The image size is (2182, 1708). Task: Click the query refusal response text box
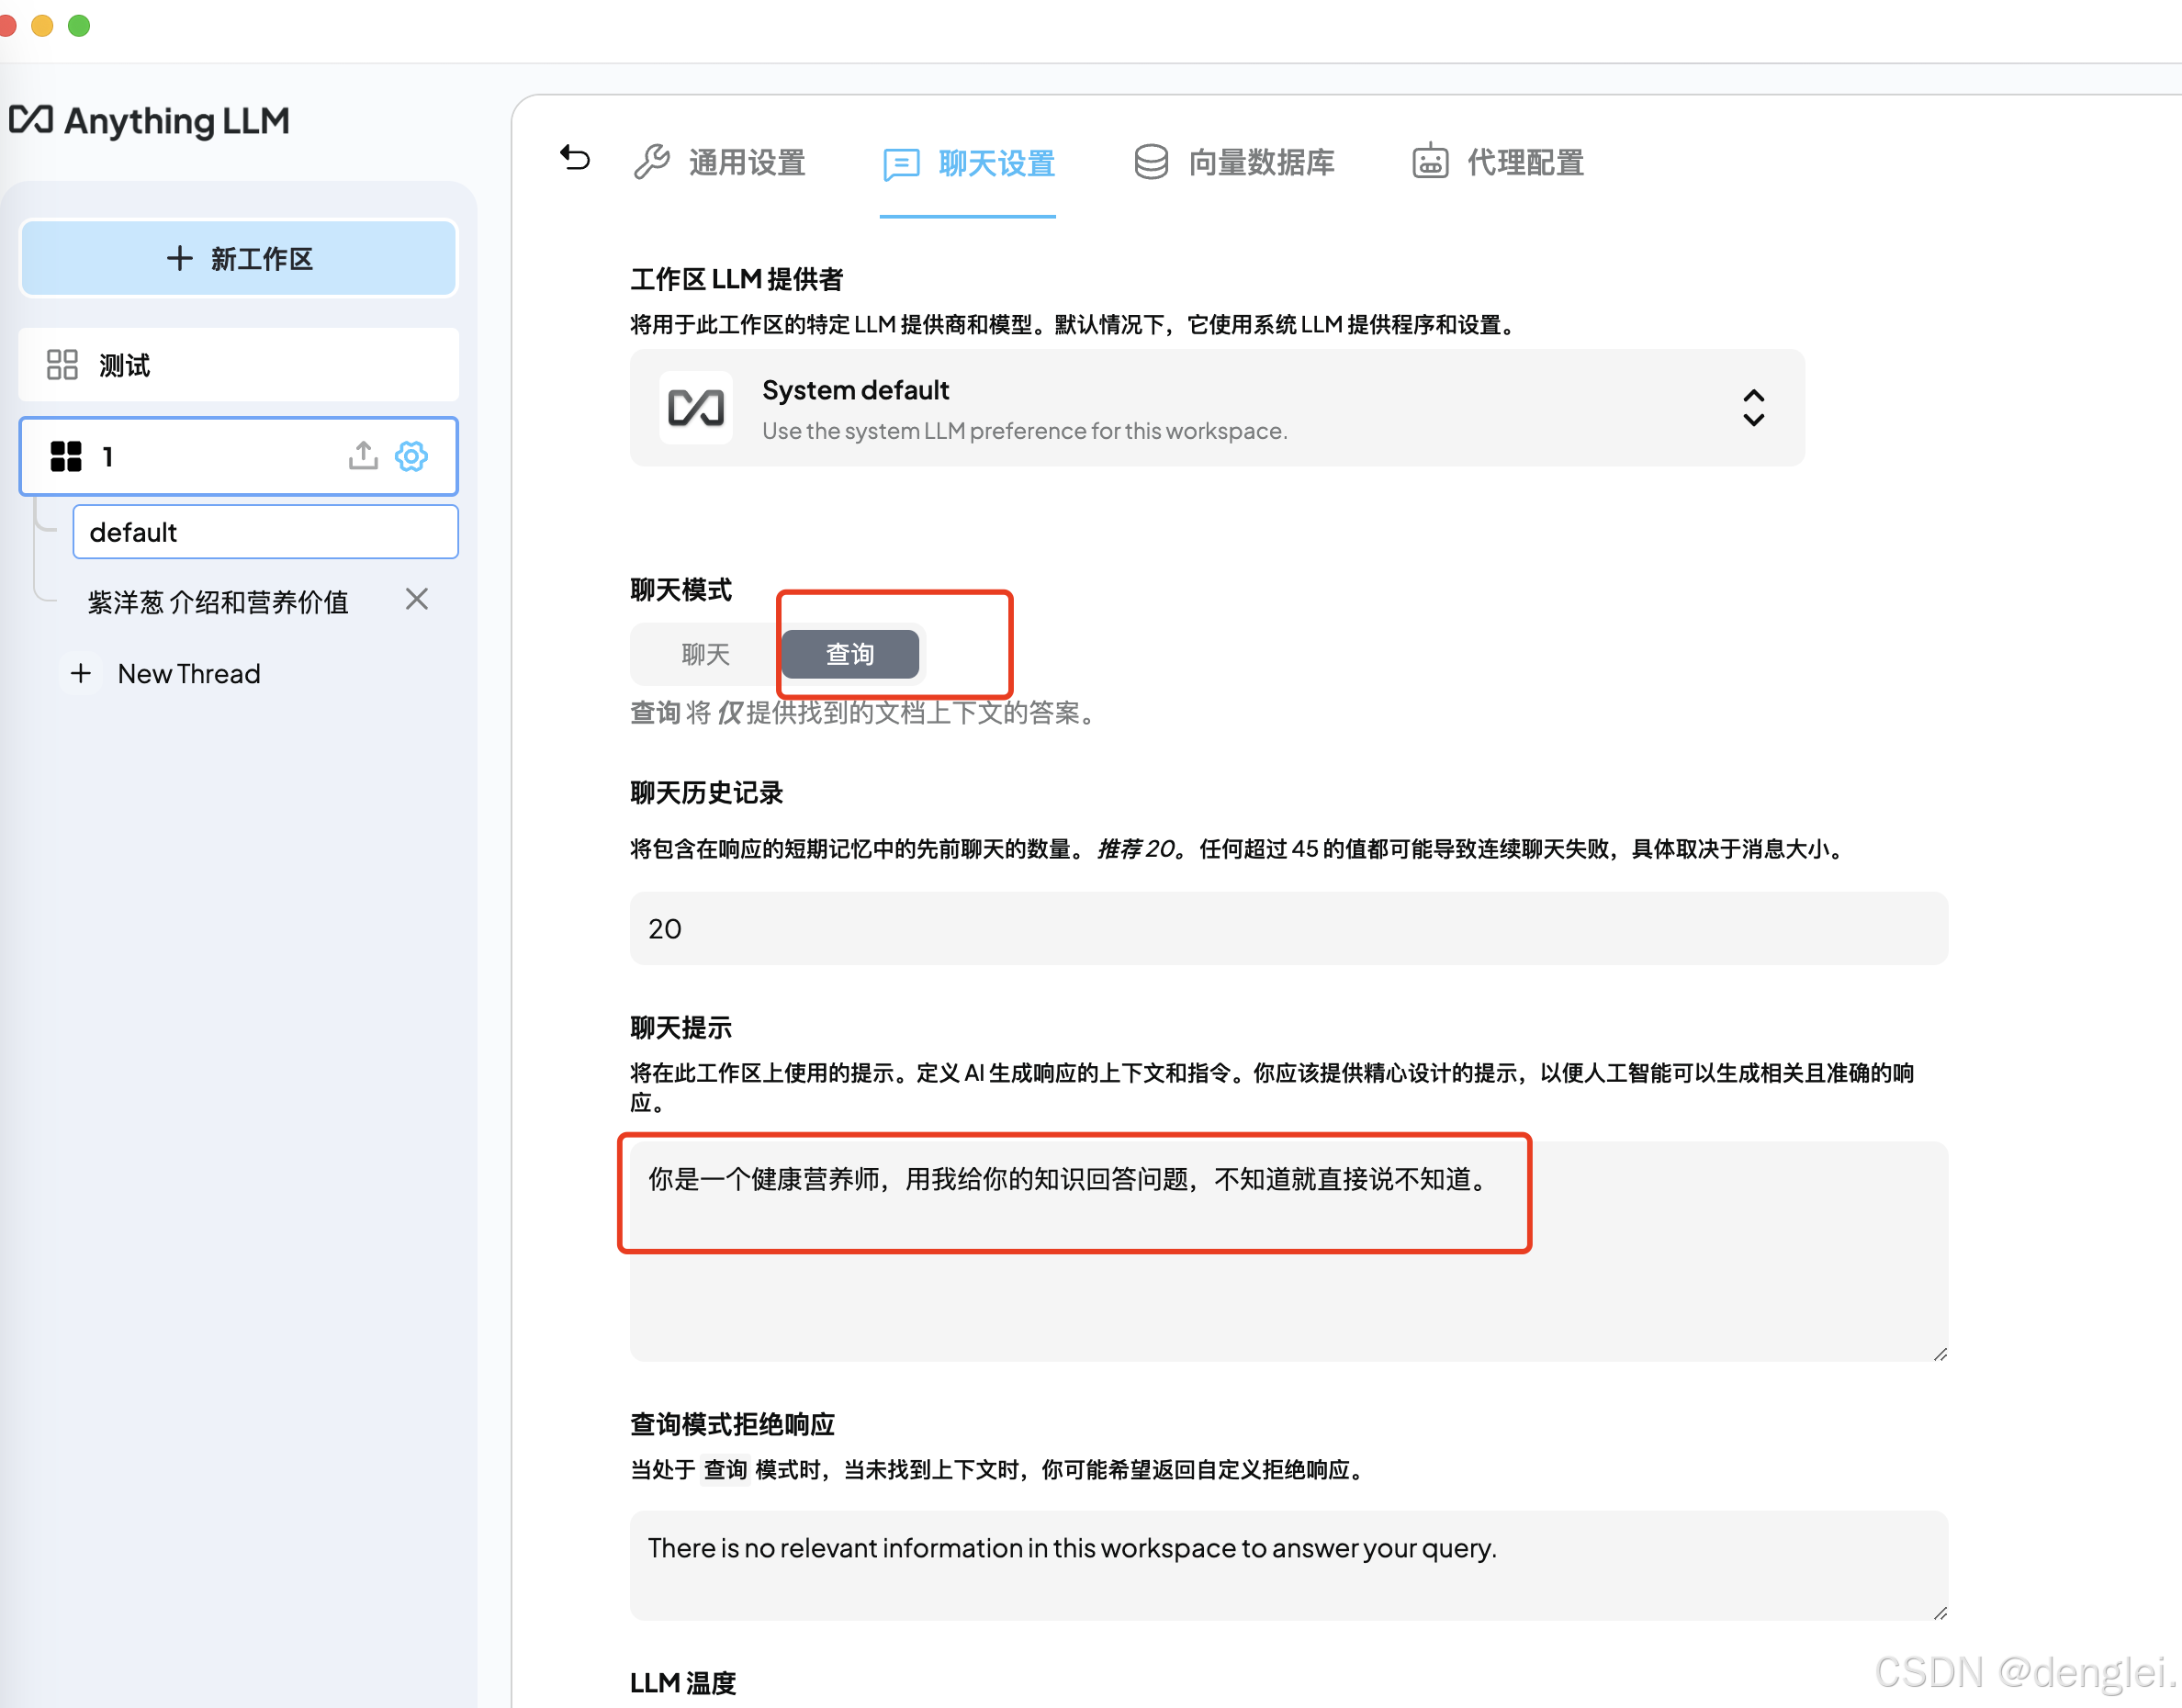[x=1288, y=1565]
